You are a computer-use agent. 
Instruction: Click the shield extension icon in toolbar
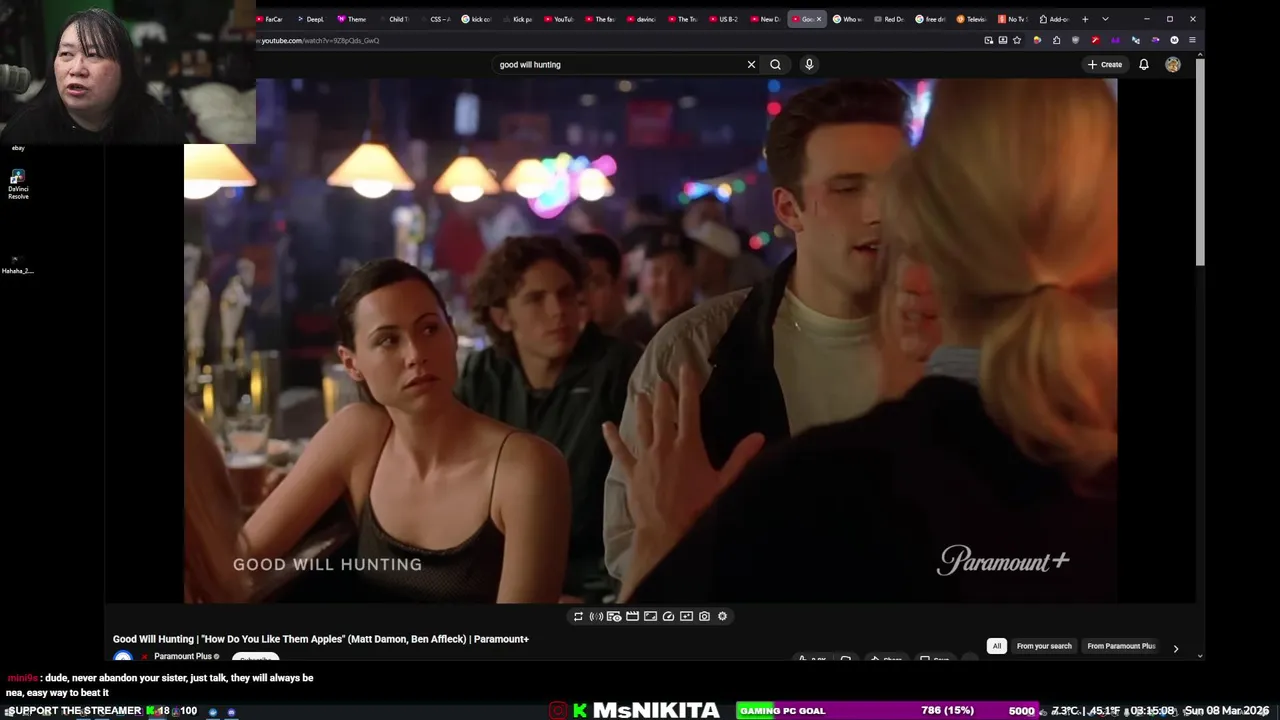[1076, 40]
